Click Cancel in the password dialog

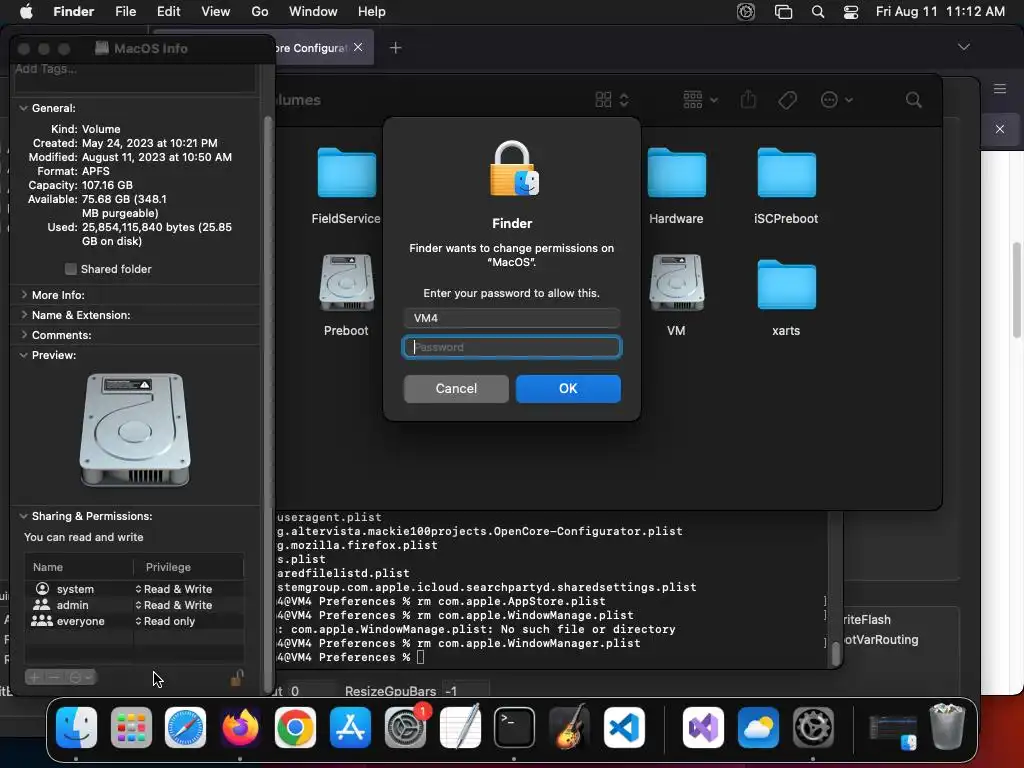(x=456, y=389)
